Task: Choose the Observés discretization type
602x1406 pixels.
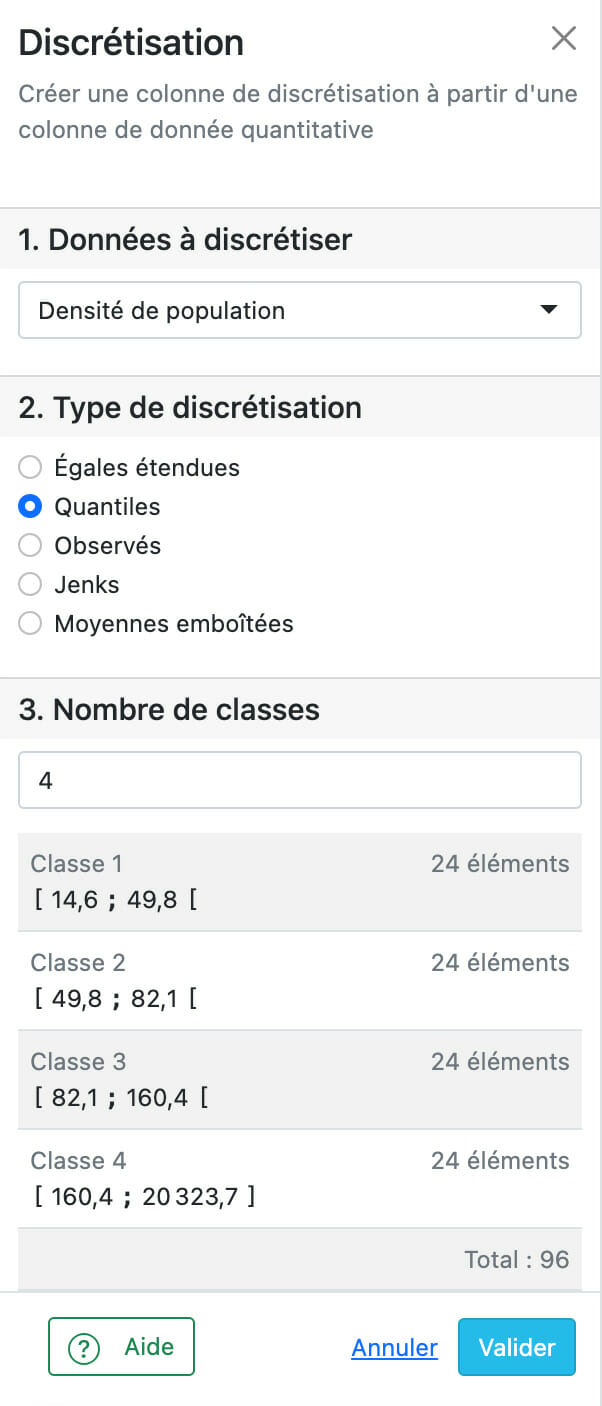Action: (31, 546)
